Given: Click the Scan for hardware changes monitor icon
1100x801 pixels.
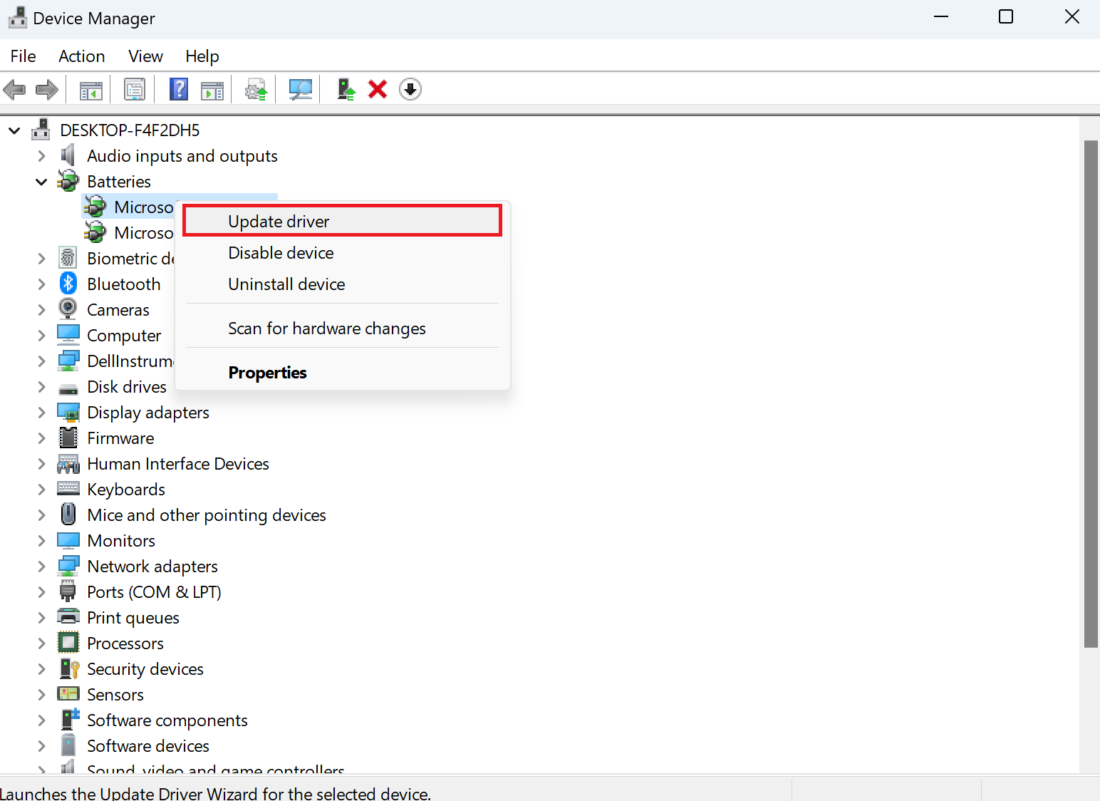Looking at the screenshot, I should (x=300, y=90).
